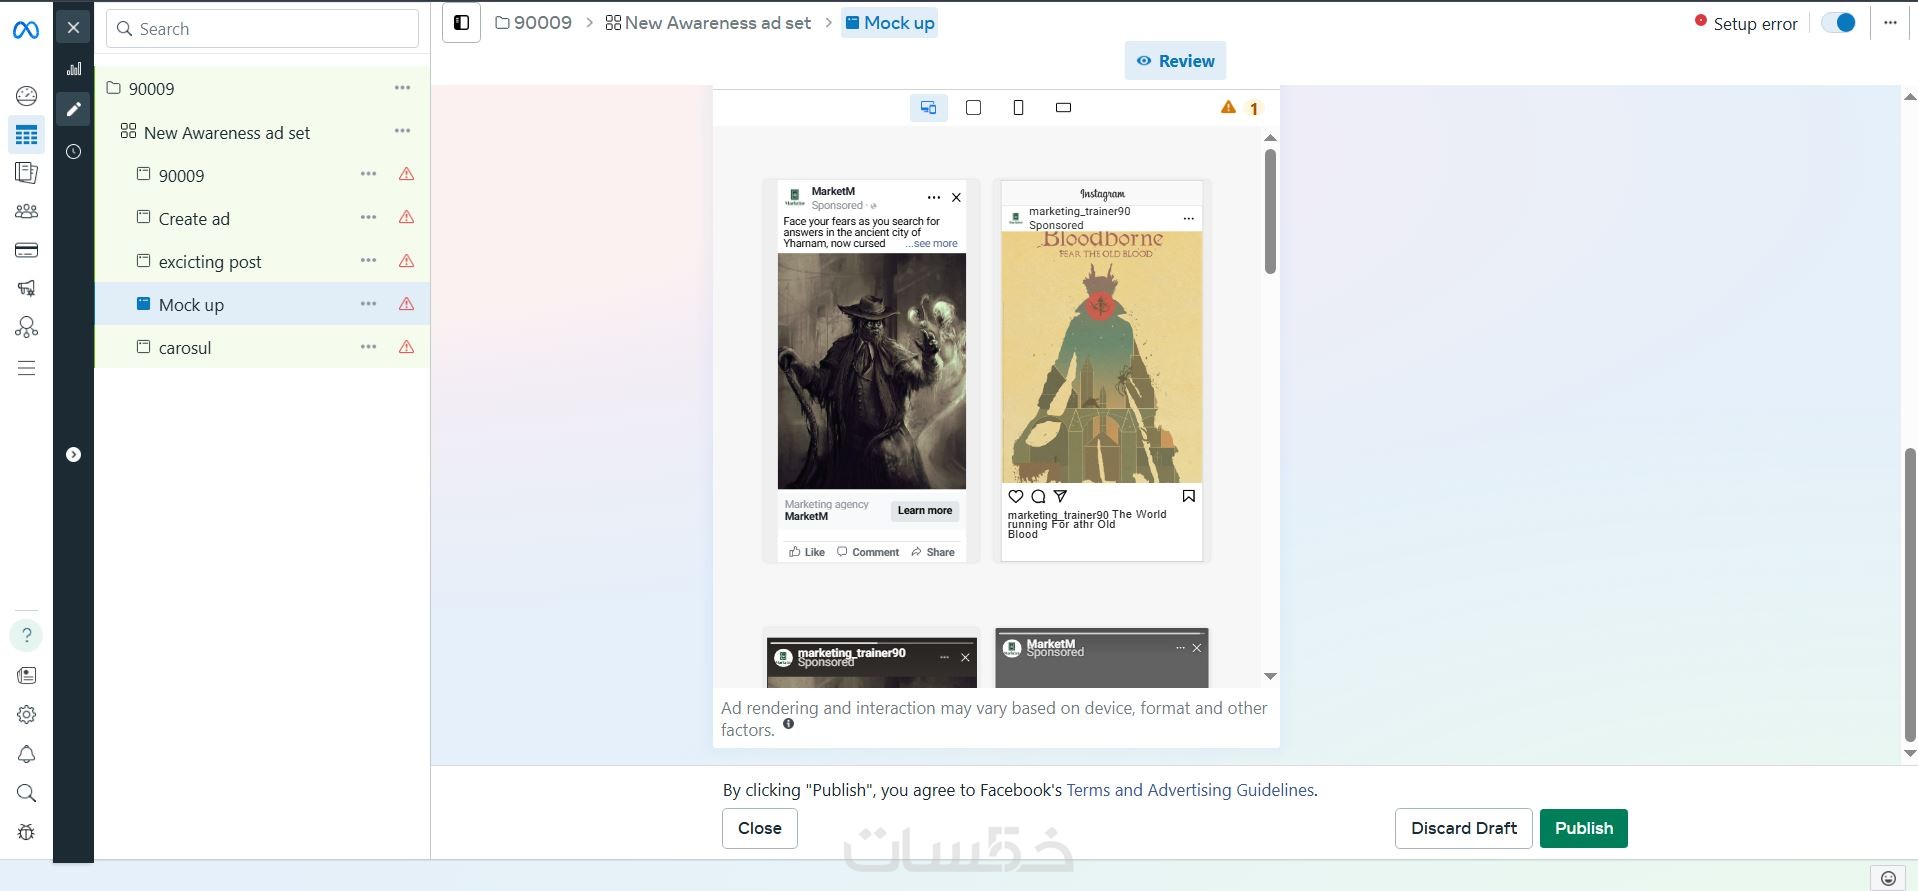Image resolution: width=1918 pixels, height=891 pixels.
Task: Click Learn more in Facebook ad preview
Action: point(925,511)
